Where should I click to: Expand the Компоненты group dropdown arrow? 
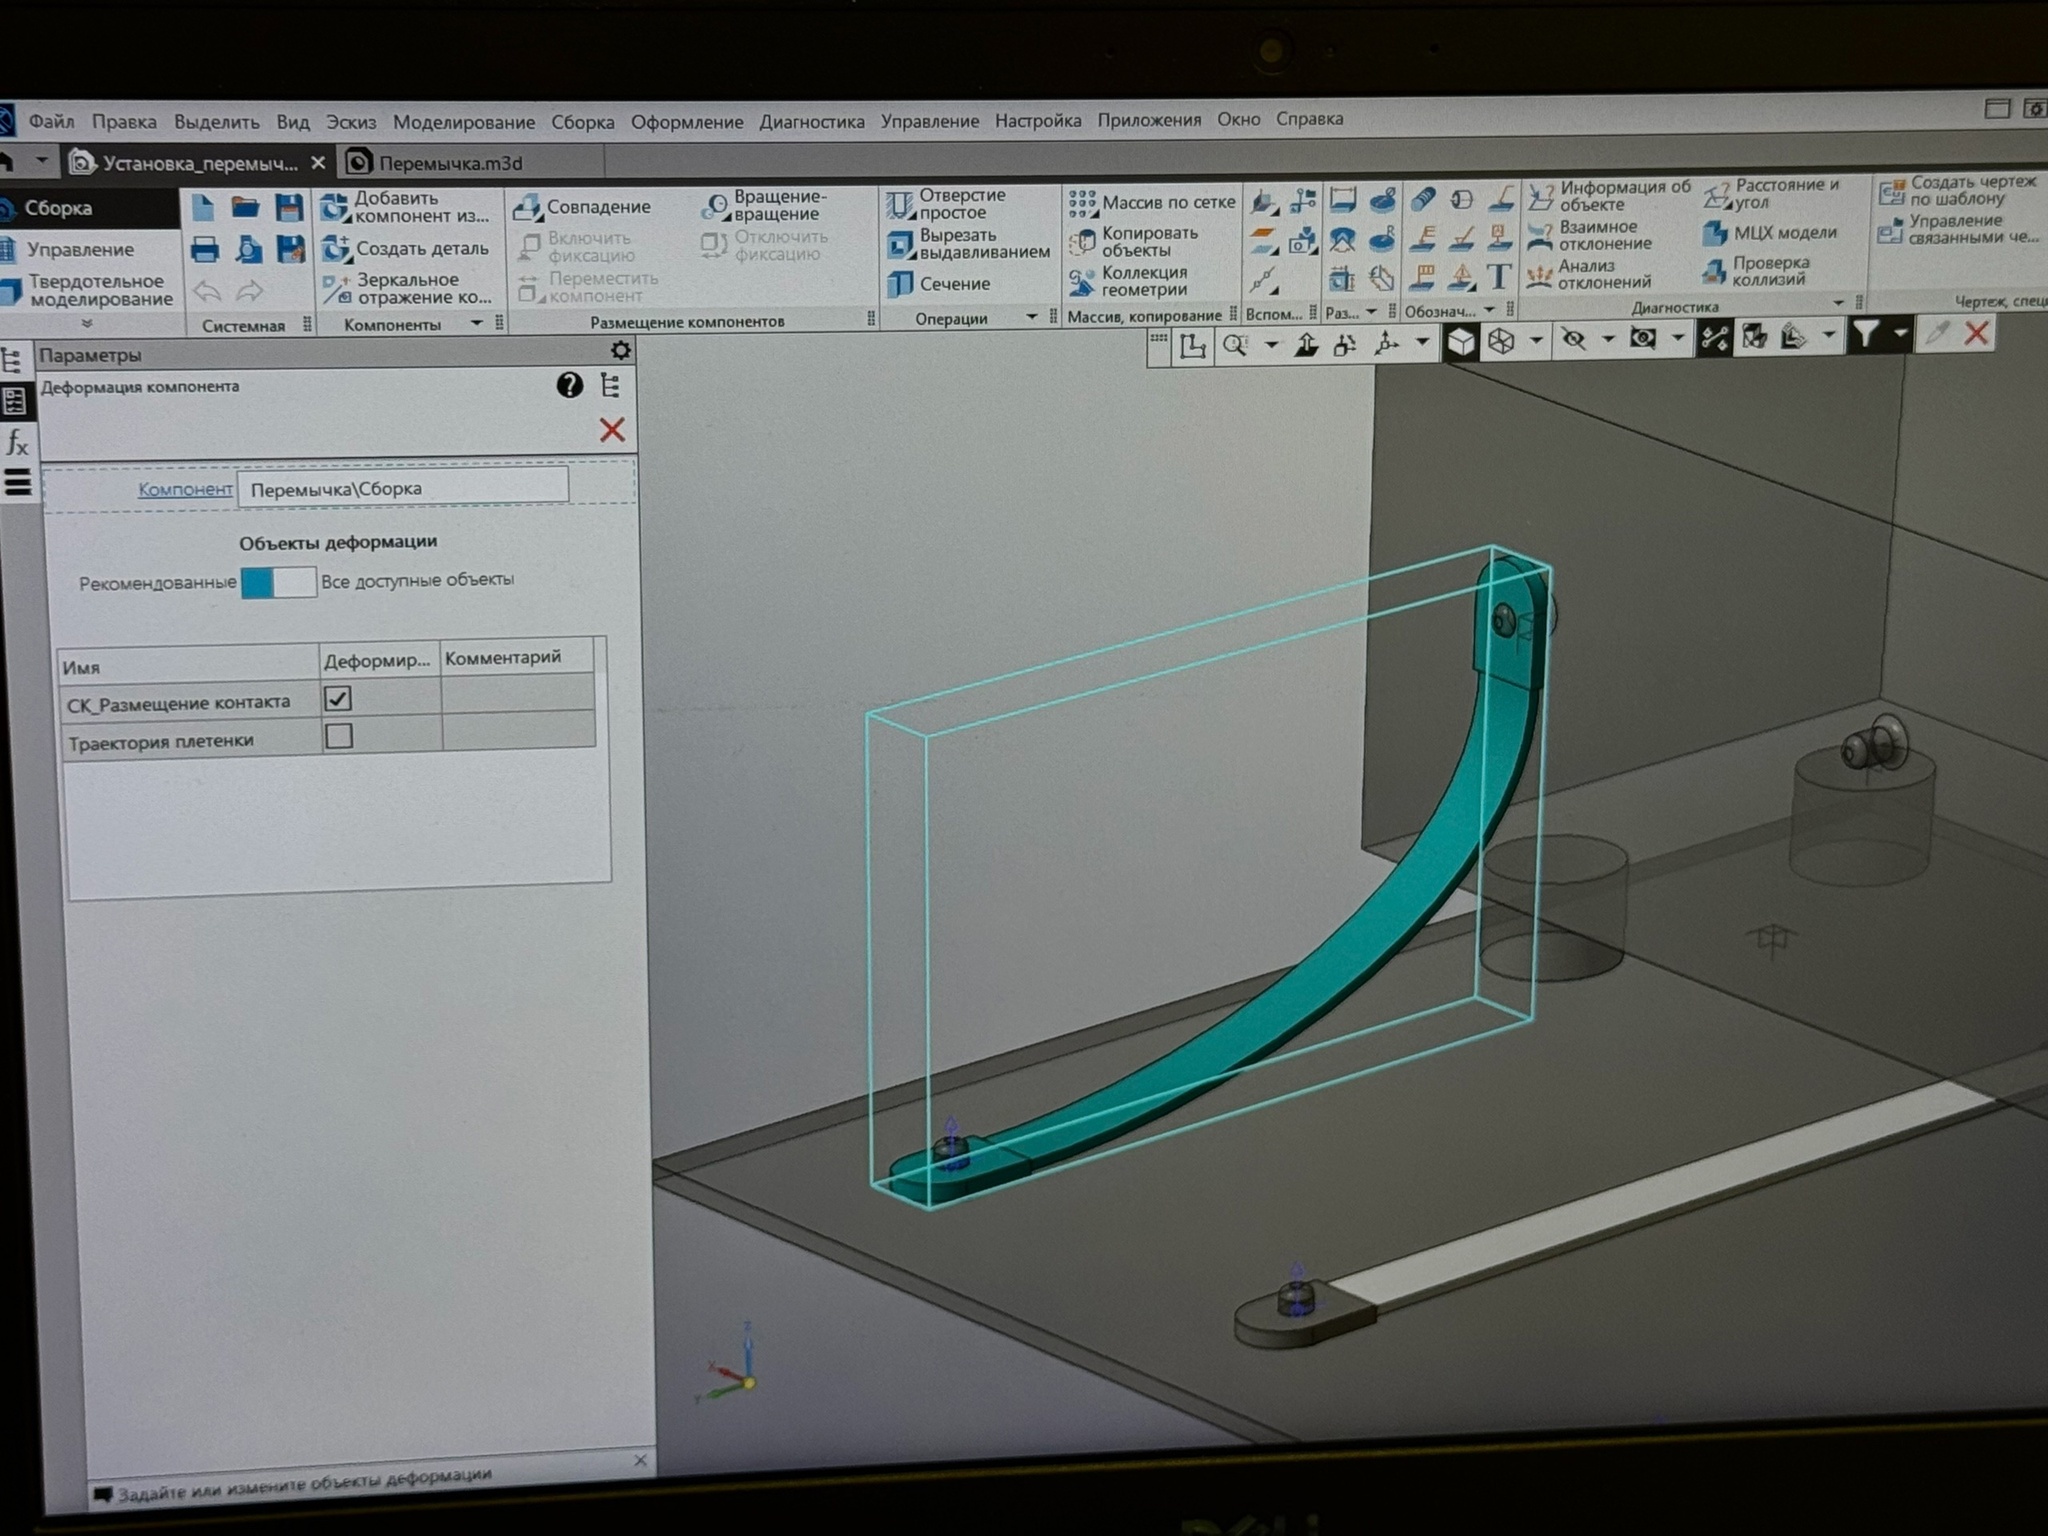click(476, 323)
